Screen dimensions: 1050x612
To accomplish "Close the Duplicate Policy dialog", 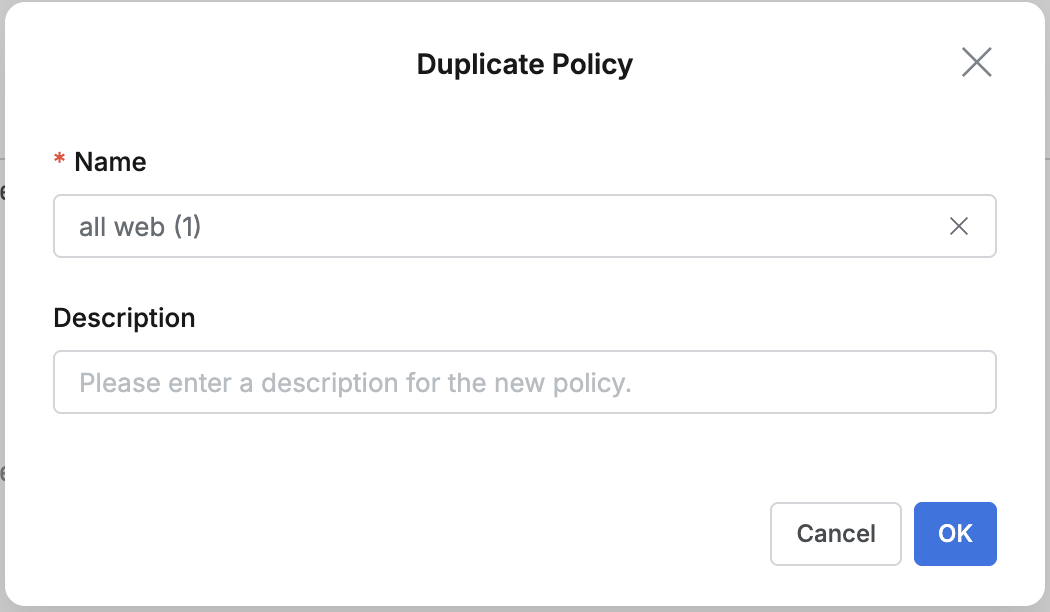I will tap(976, 62).
